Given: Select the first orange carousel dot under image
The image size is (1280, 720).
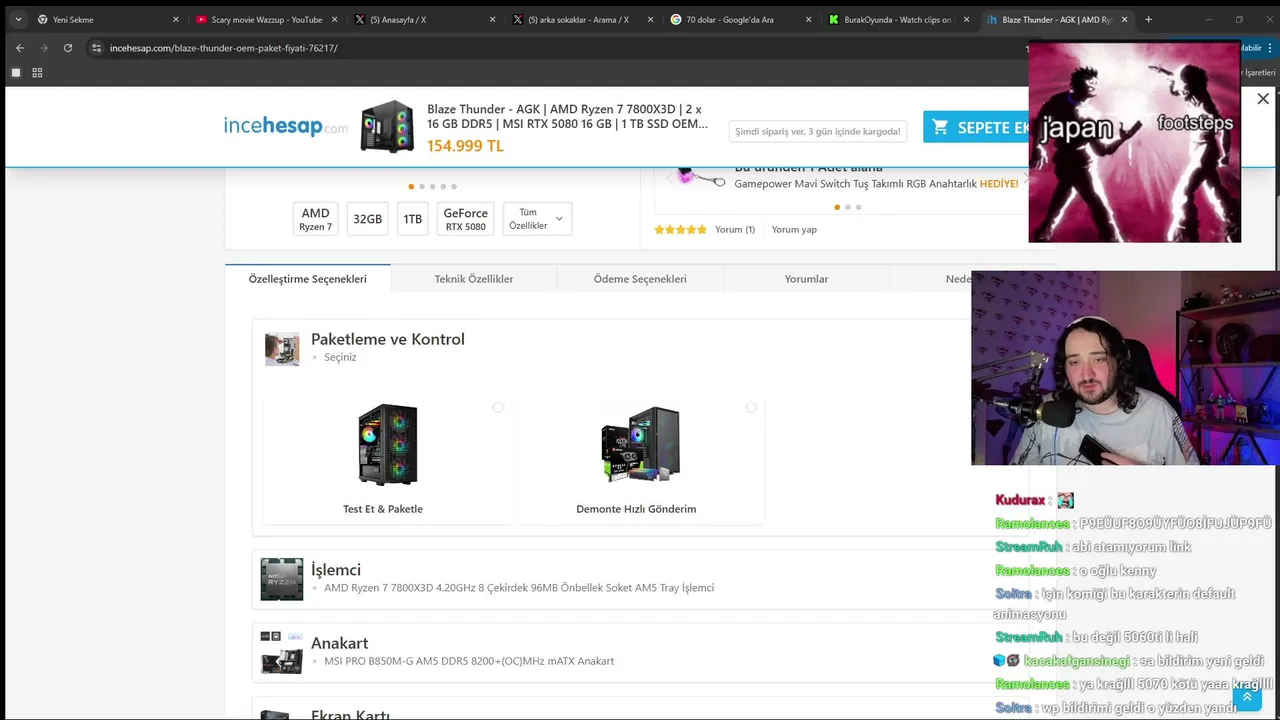Looking at the screenshot, I should 411,186.
